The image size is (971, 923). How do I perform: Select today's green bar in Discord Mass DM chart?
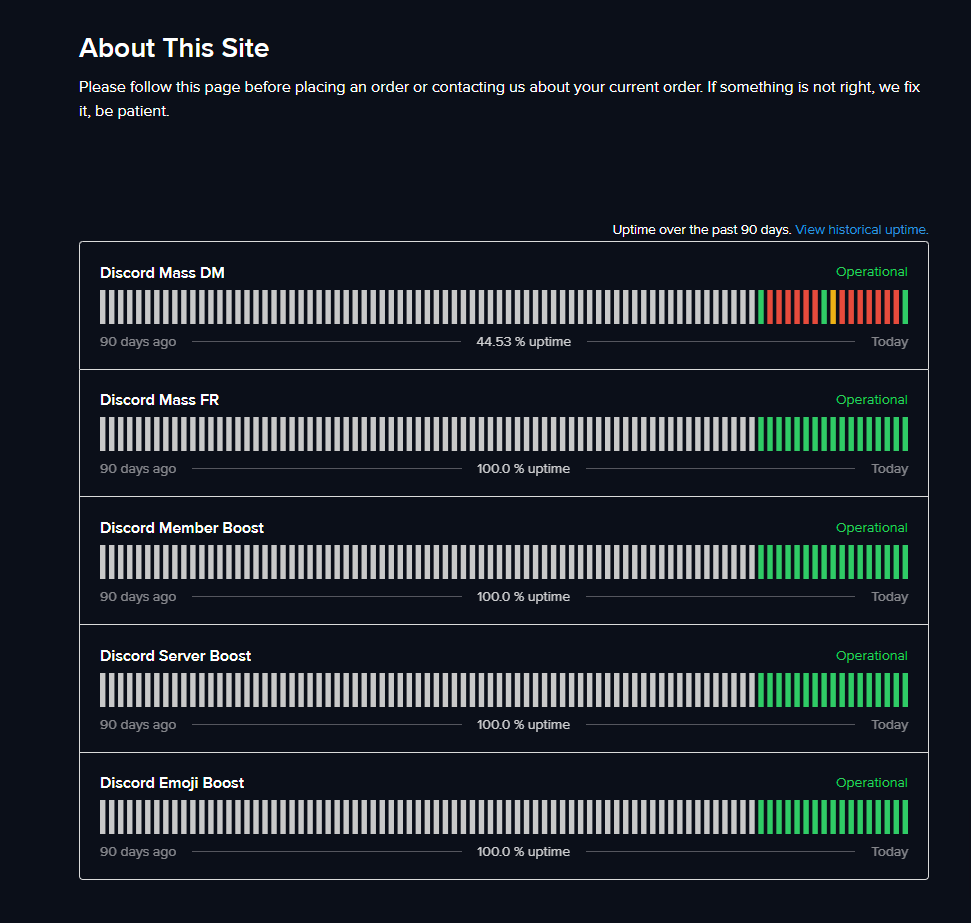click(905, 307)
